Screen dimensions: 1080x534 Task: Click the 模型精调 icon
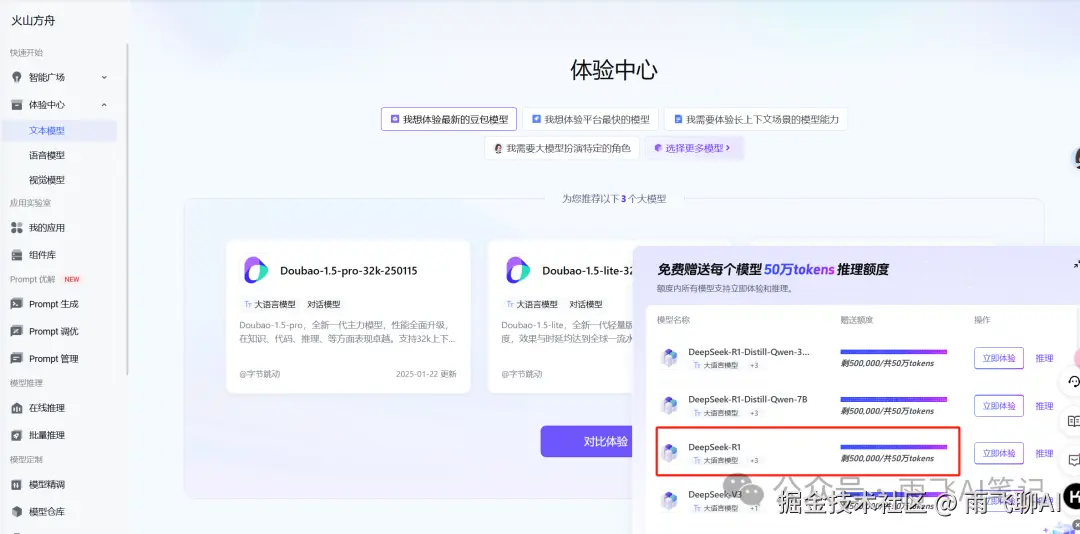[x=17, y=484]
